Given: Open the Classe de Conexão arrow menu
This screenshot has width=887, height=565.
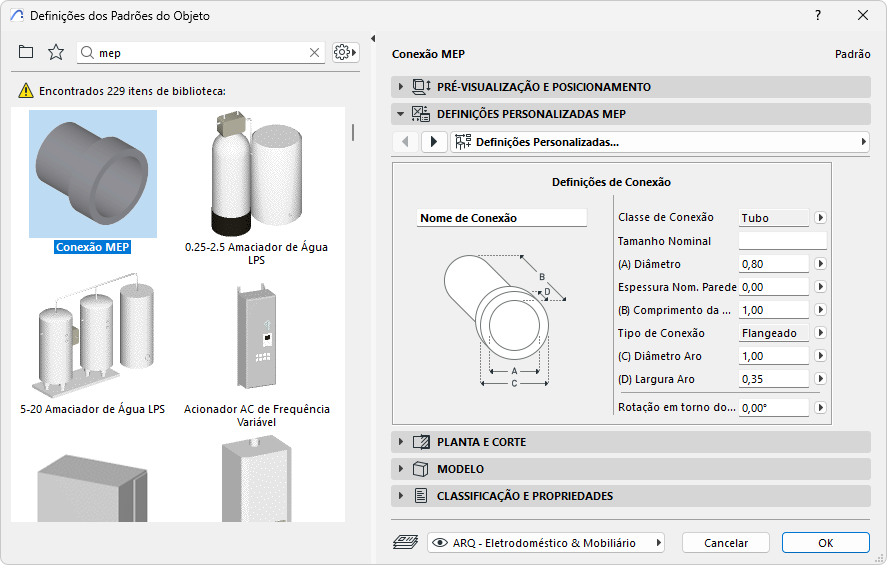Looking at the screenshot, I should tap(820, 217).
